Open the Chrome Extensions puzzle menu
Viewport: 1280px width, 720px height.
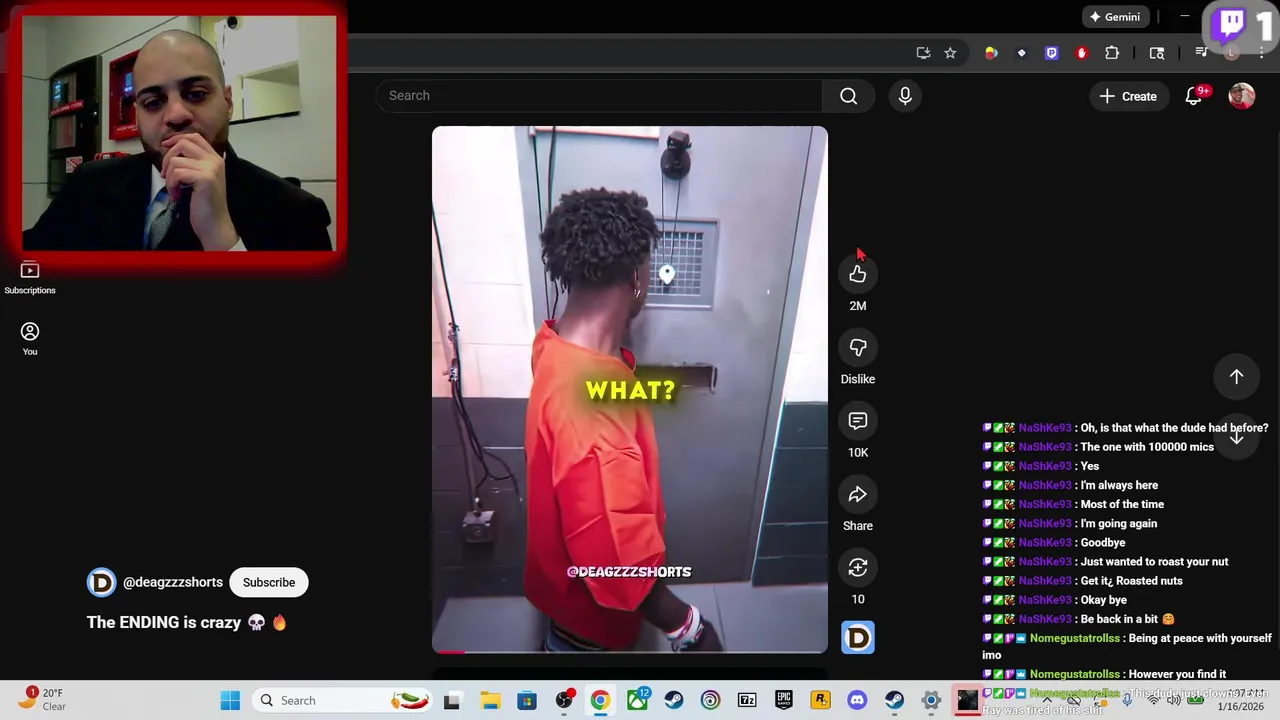tap(1112, 53)
